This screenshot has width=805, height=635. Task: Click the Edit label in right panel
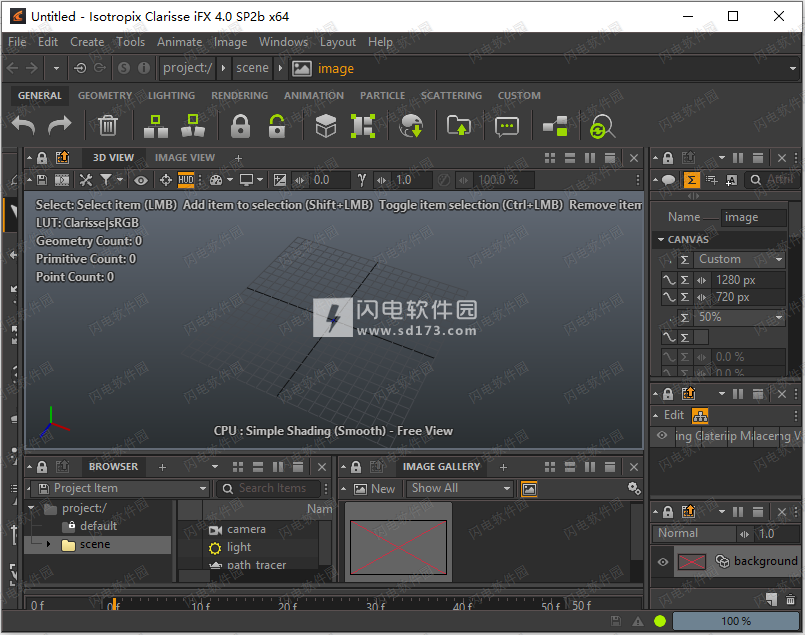pyautogui.click(x=674, y=415)
